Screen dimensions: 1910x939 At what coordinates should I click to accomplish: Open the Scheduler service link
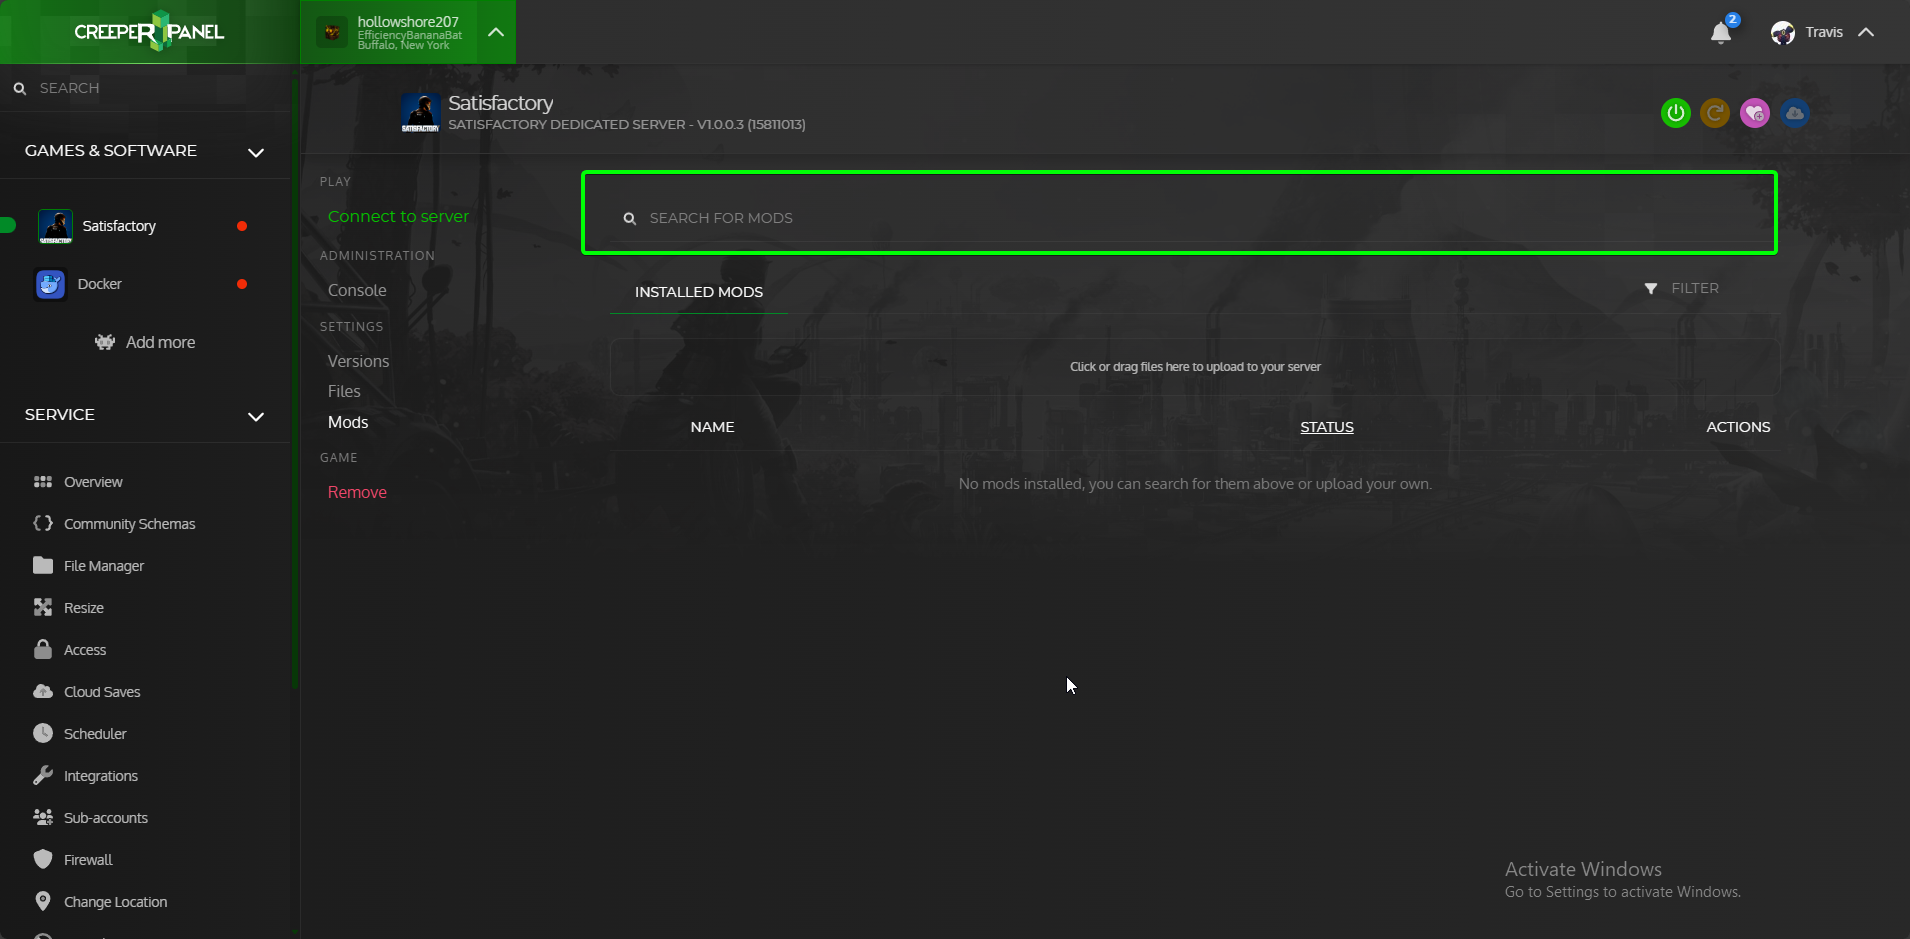click(95, 734)
